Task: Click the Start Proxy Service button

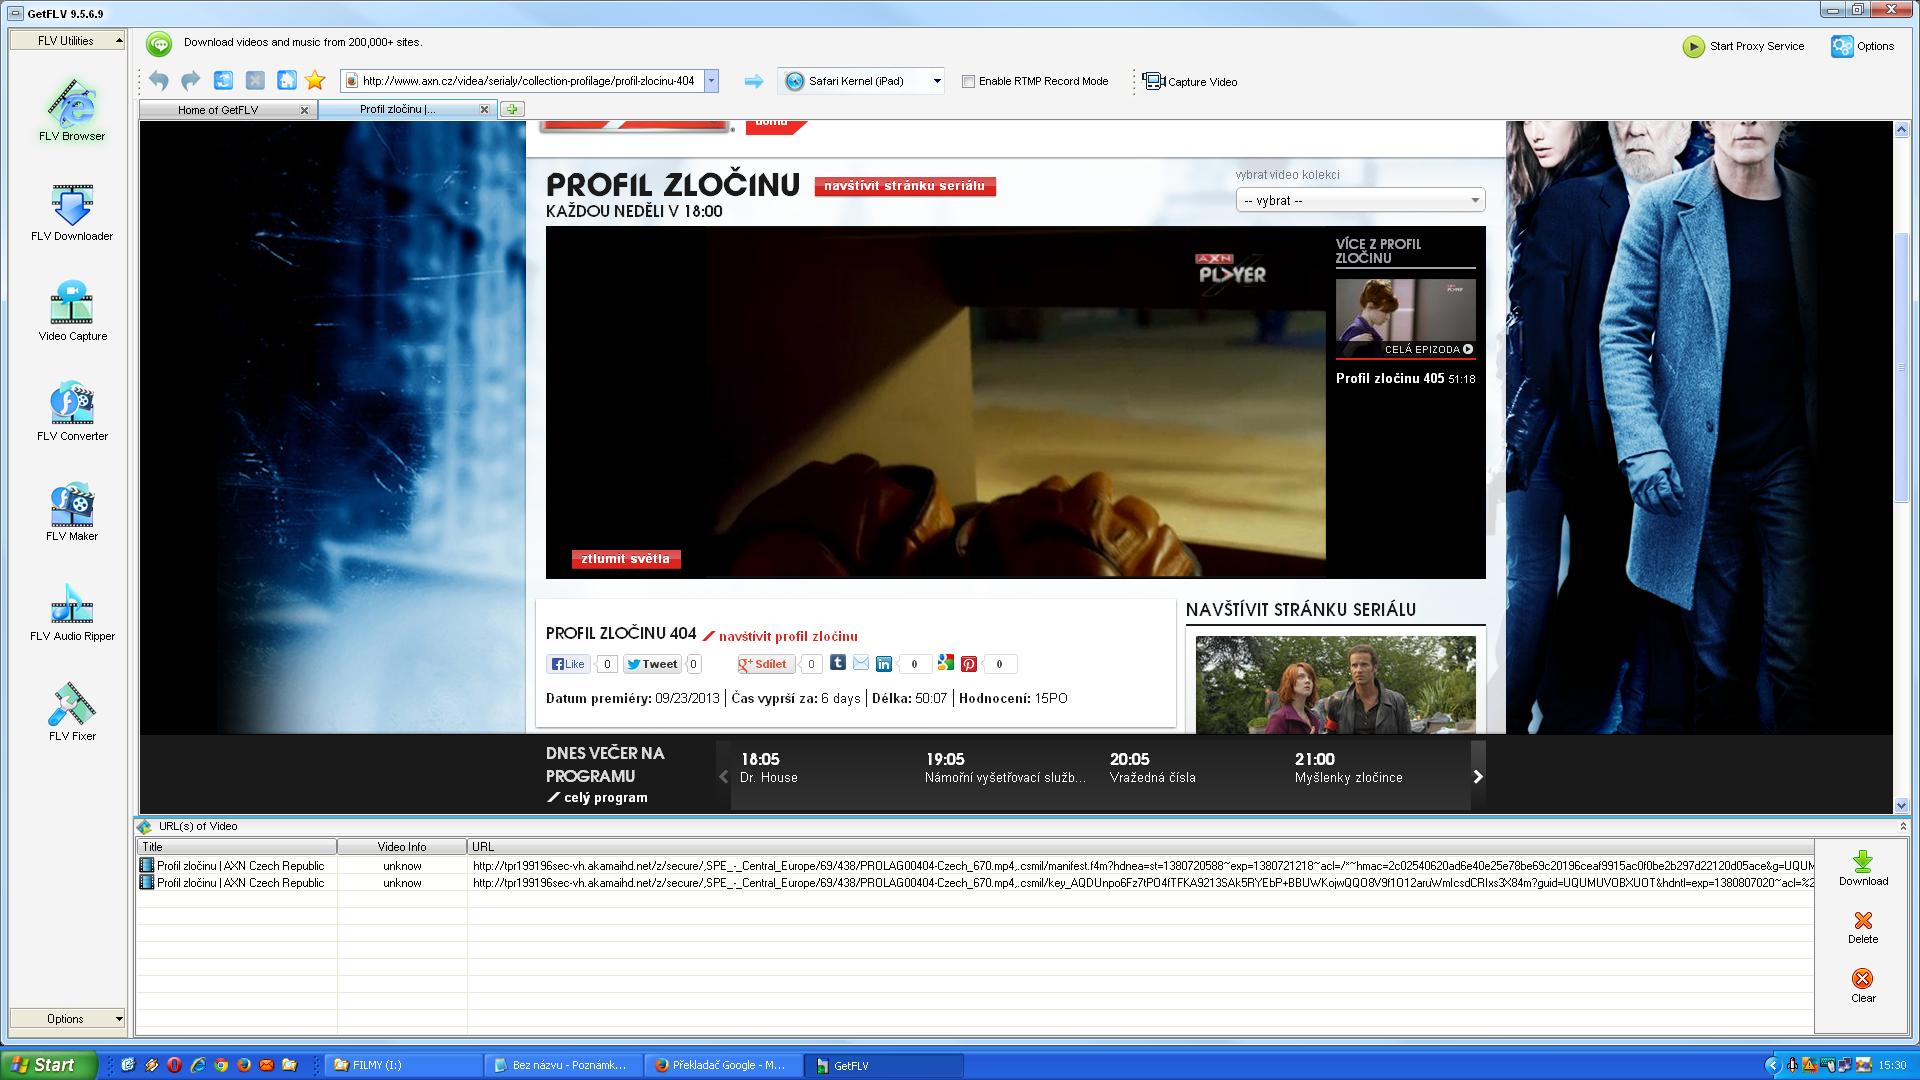Action: [1744, 46]
